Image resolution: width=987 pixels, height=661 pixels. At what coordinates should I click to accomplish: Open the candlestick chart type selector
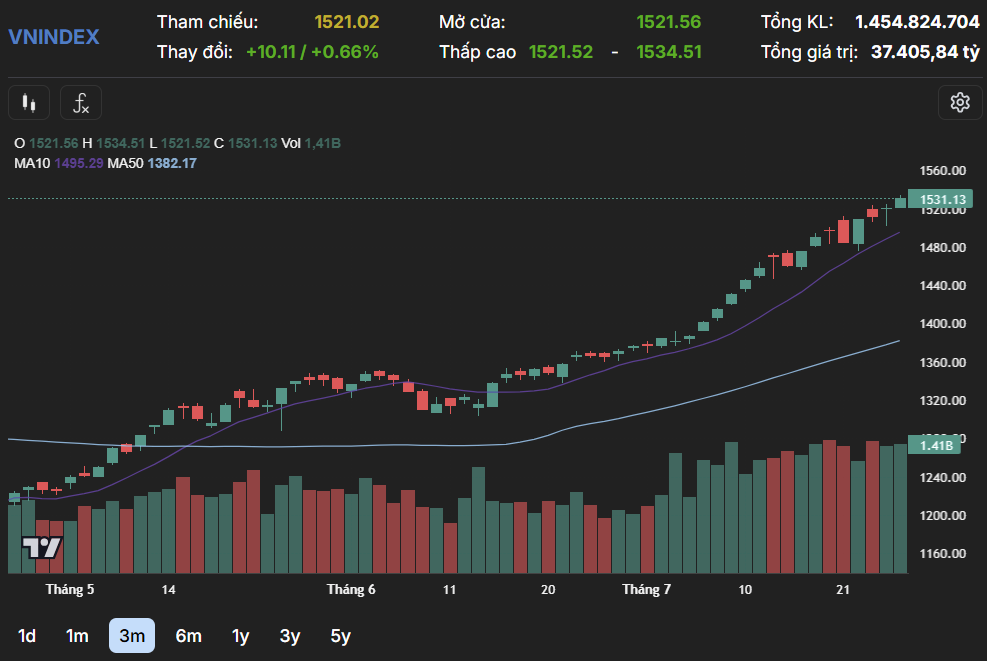tap(29, 103)
